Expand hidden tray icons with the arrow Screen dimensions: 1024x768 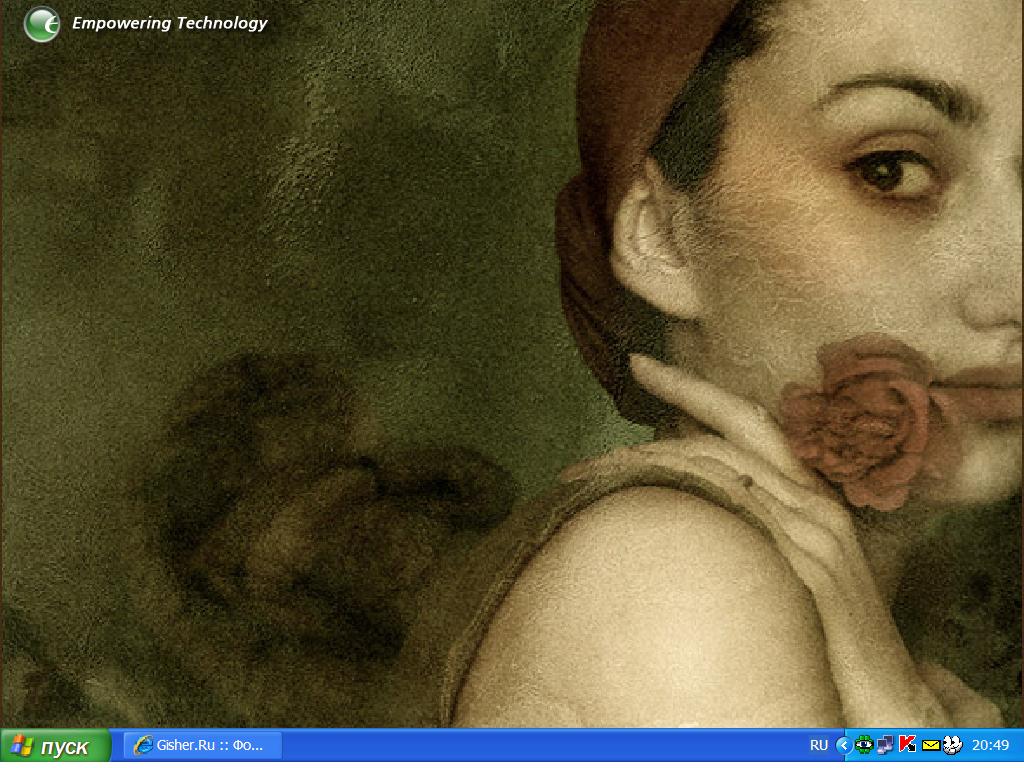coord(843,745)
